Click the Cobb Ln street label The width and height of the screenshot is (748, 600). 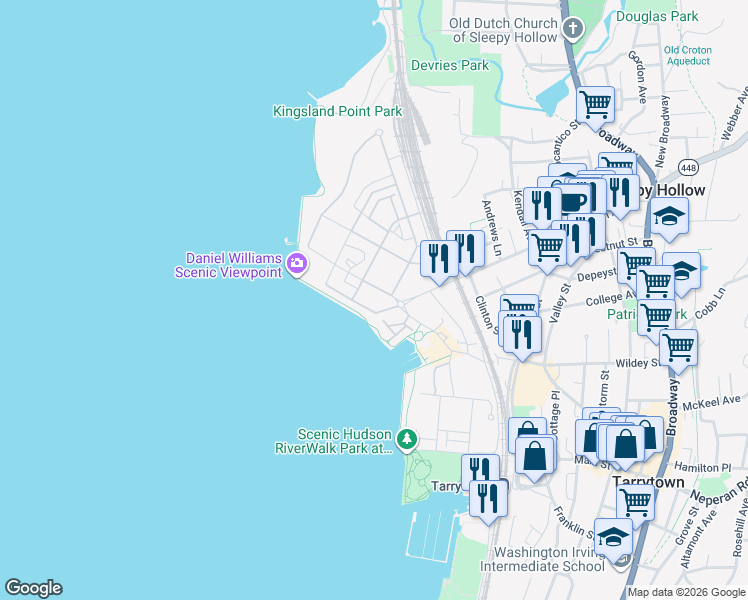pos(710,303)
